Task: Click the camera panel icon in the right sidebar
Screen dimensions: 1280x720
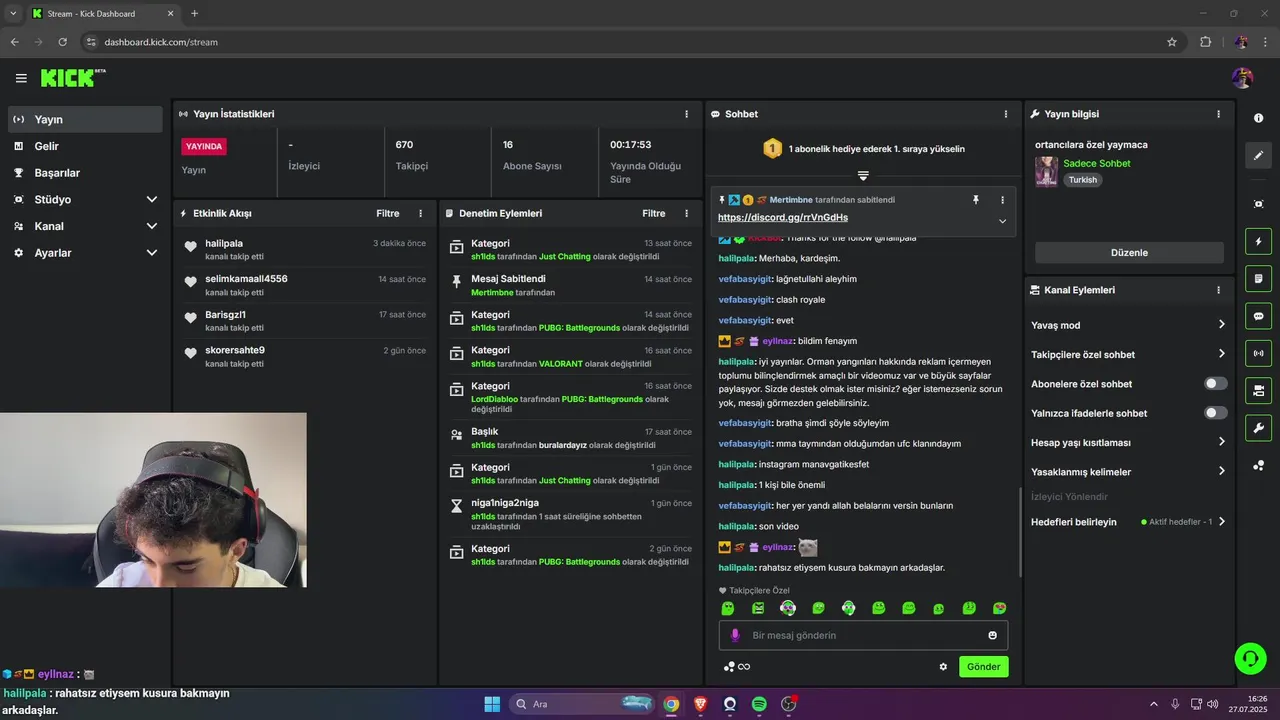Action: click(x=1258, y=390)
